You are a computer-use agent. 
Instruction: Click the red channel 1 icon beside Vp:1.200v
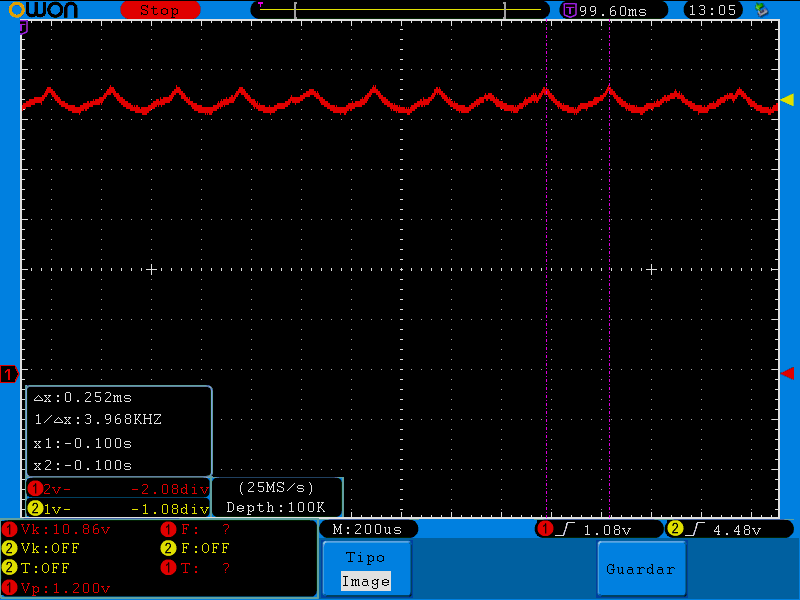tap(10, 588)
